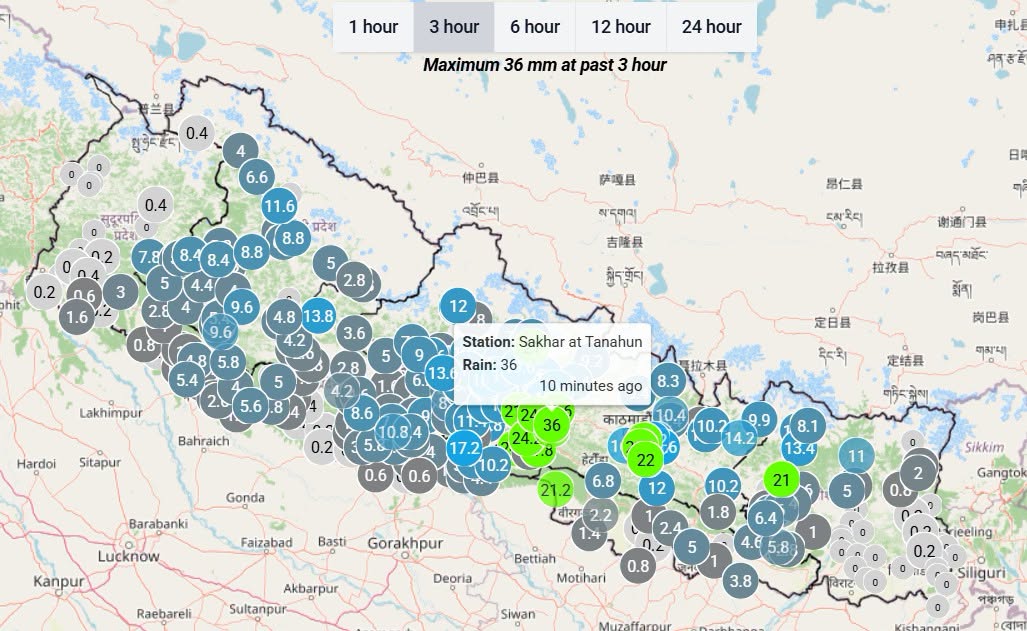Image resolution: width=1027 pixels, height=631 pixels.
Task: Open the 13.4 station marker
Action: point(799,448)
